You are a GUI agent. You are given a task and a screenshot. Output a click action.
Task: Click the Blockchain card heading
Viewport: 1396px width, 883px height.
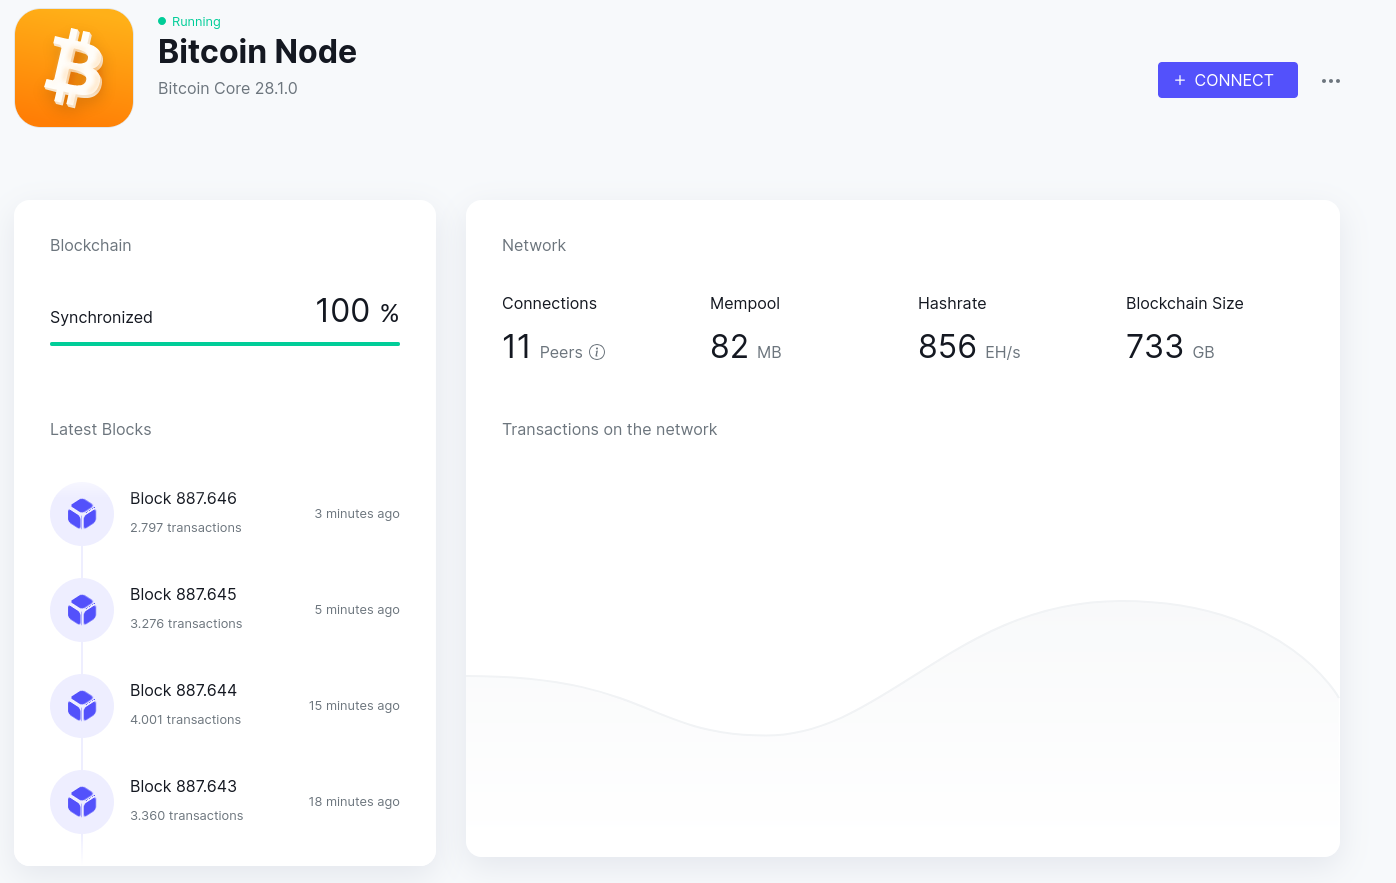tap(91, 245)
